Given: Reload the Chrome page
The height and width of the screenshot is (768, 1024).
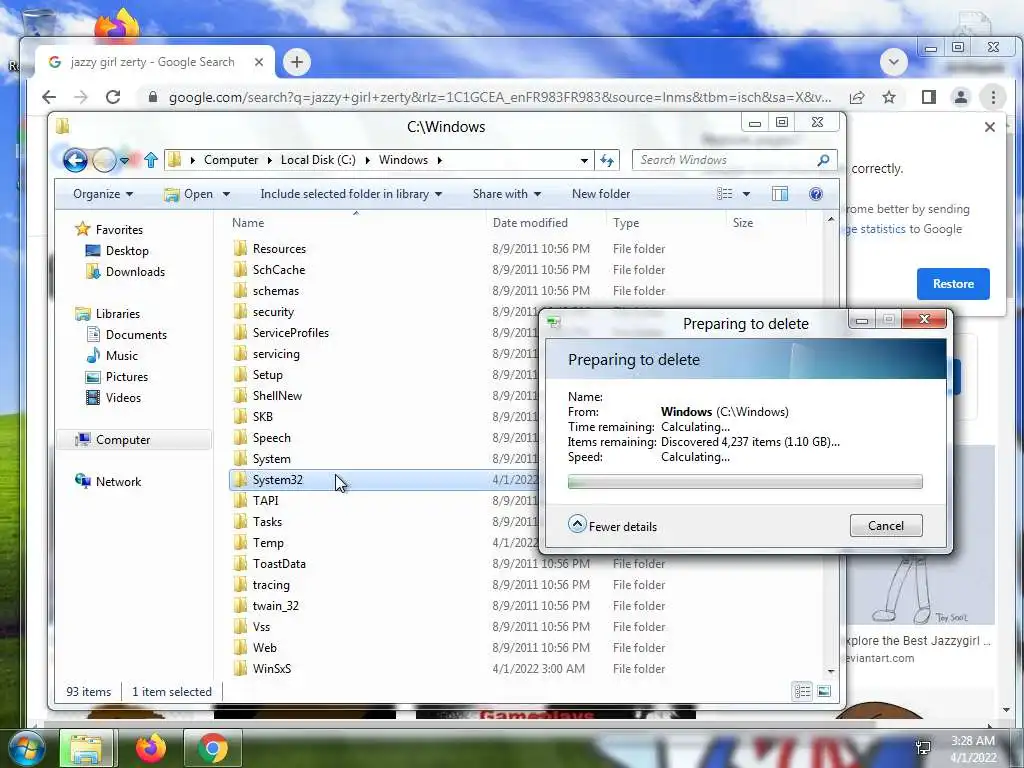Looking at the screenshot, I should [x=113, y=97].
